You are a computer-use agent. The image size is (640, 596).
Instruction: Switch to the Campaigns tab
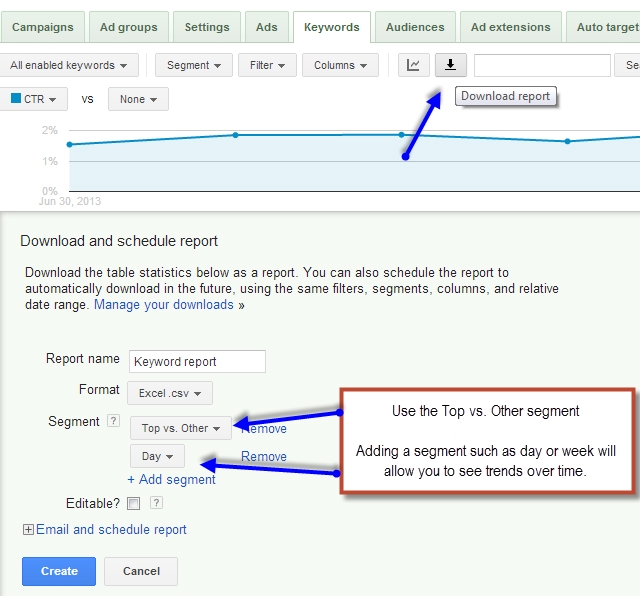coord(42,27)
